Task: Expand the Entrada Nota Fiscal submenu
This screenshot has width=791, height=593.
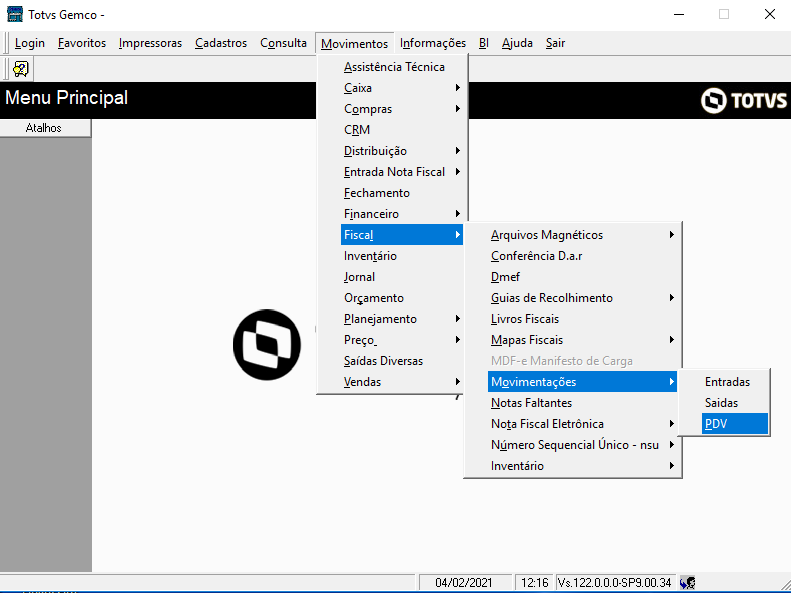Action: click(402, 172)
